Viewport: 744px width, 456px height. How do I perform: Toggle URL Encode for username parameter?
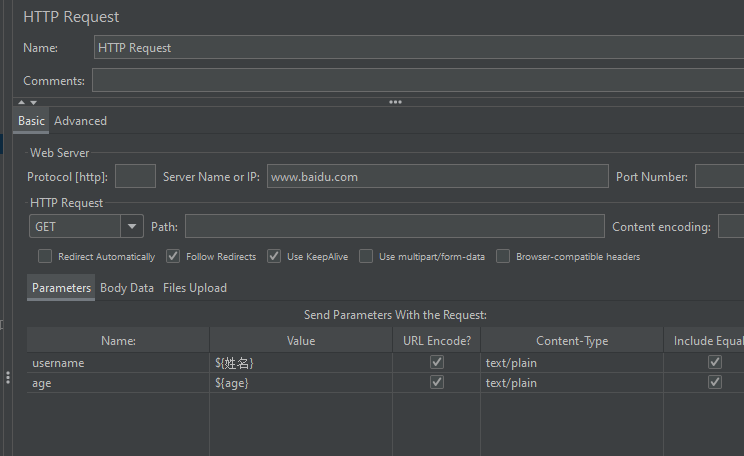(437, 363)
